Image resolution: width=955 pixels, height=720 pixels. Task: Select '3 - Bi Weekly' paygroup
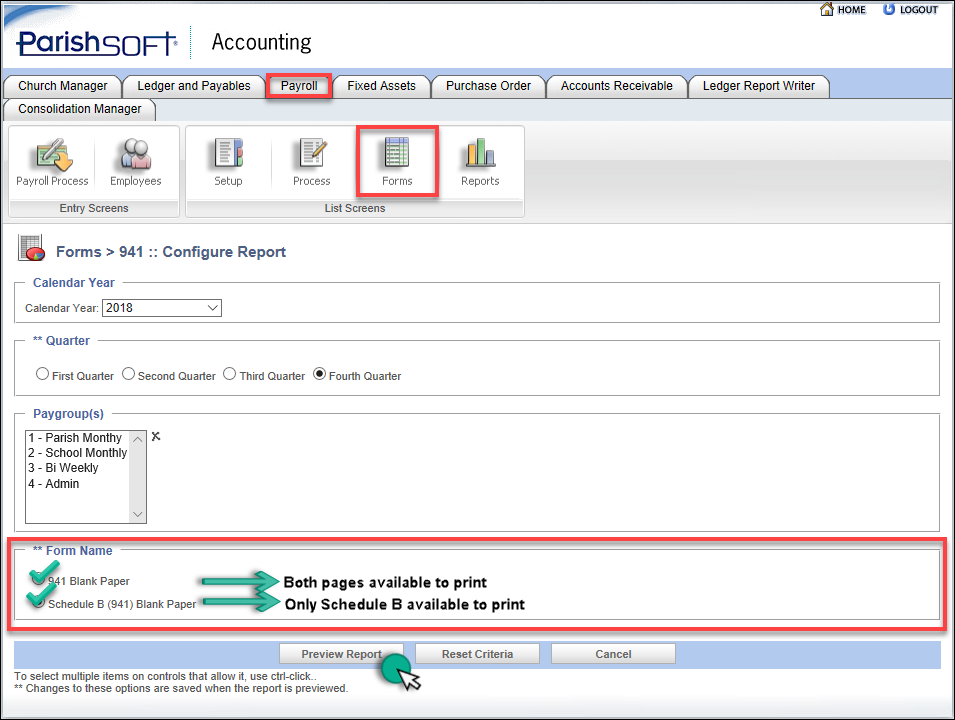77,468
